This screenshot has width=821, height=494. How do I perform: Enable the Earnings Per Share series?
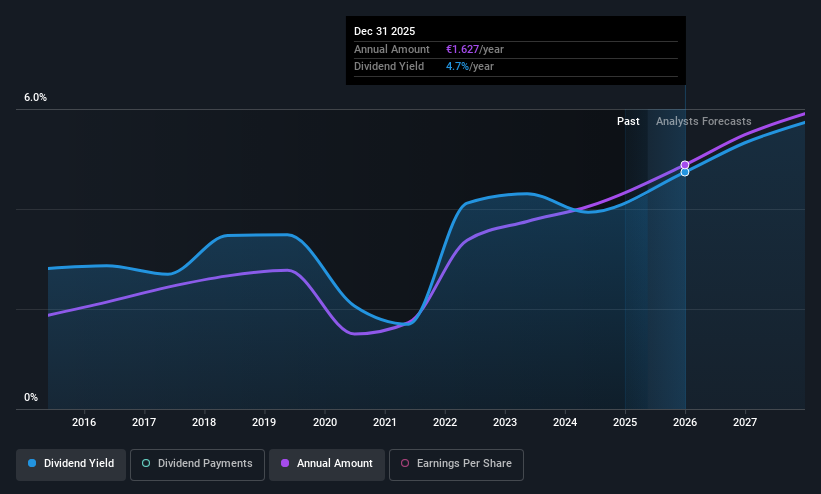click(456, 464)
